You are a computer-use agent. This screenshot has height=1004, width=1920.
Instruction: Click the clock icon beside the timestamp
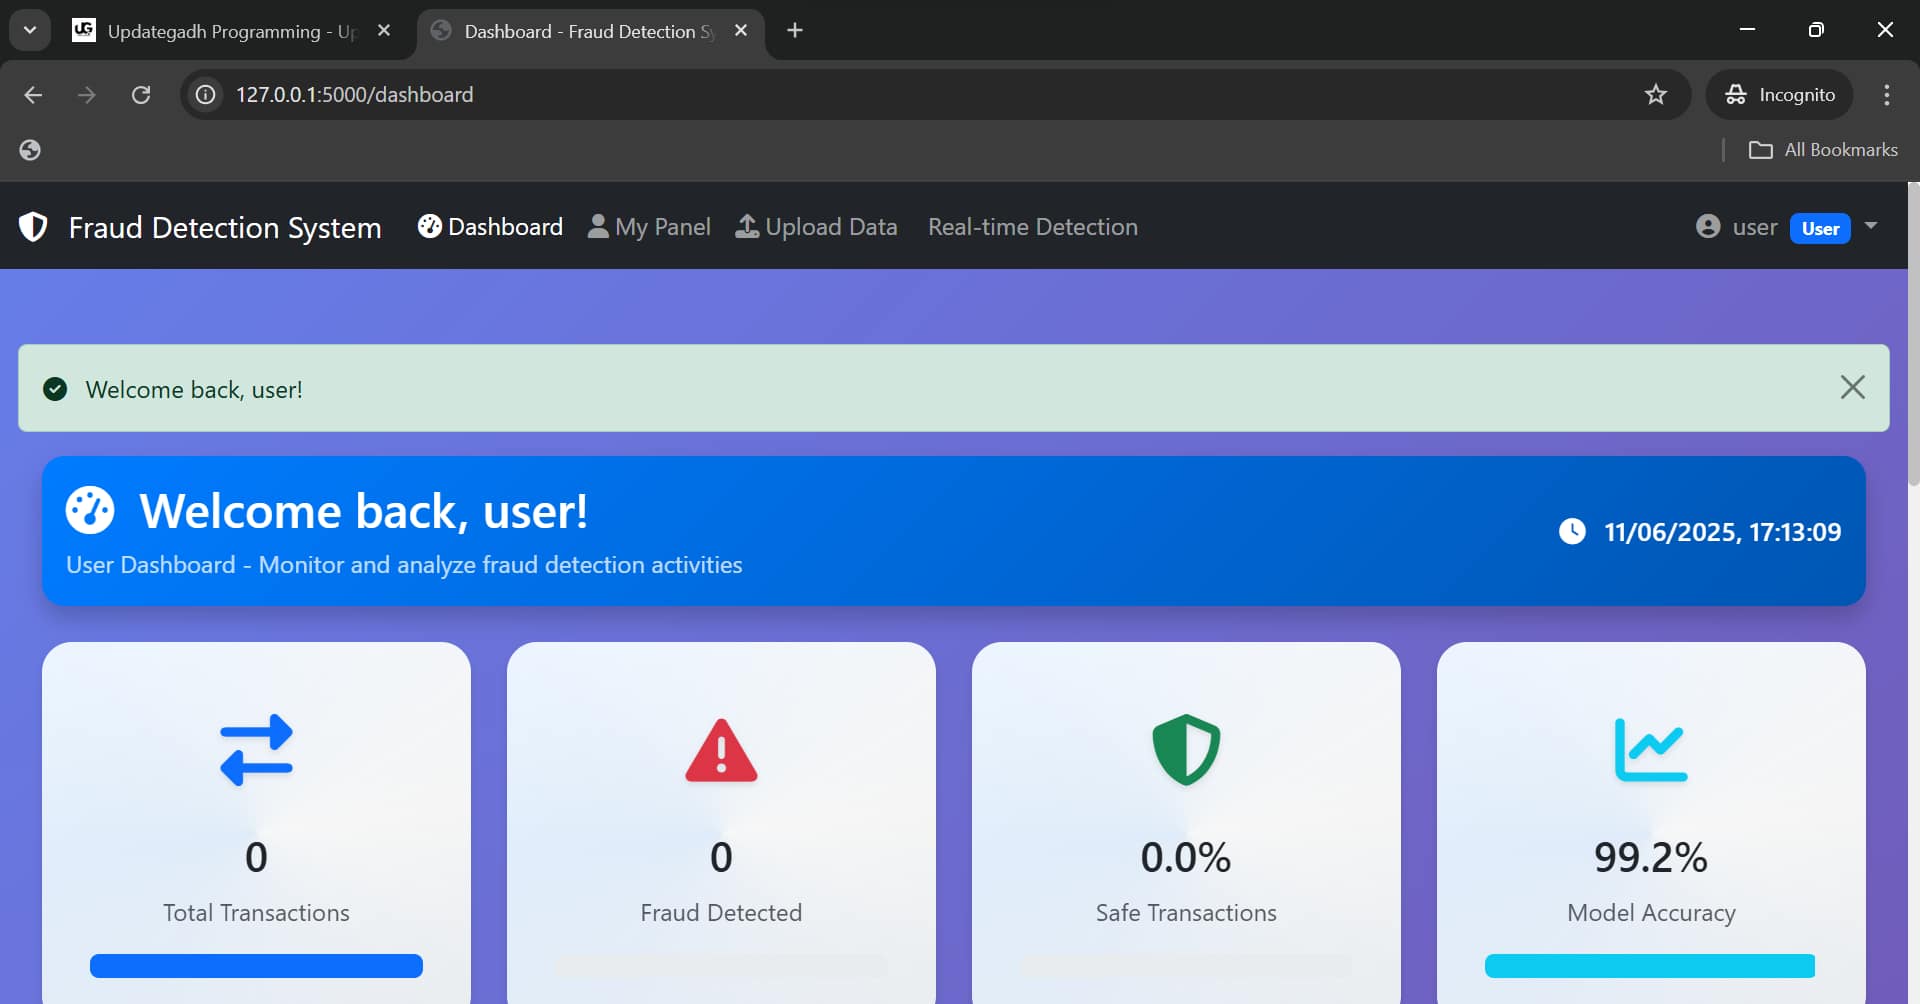coord(1572,531)
